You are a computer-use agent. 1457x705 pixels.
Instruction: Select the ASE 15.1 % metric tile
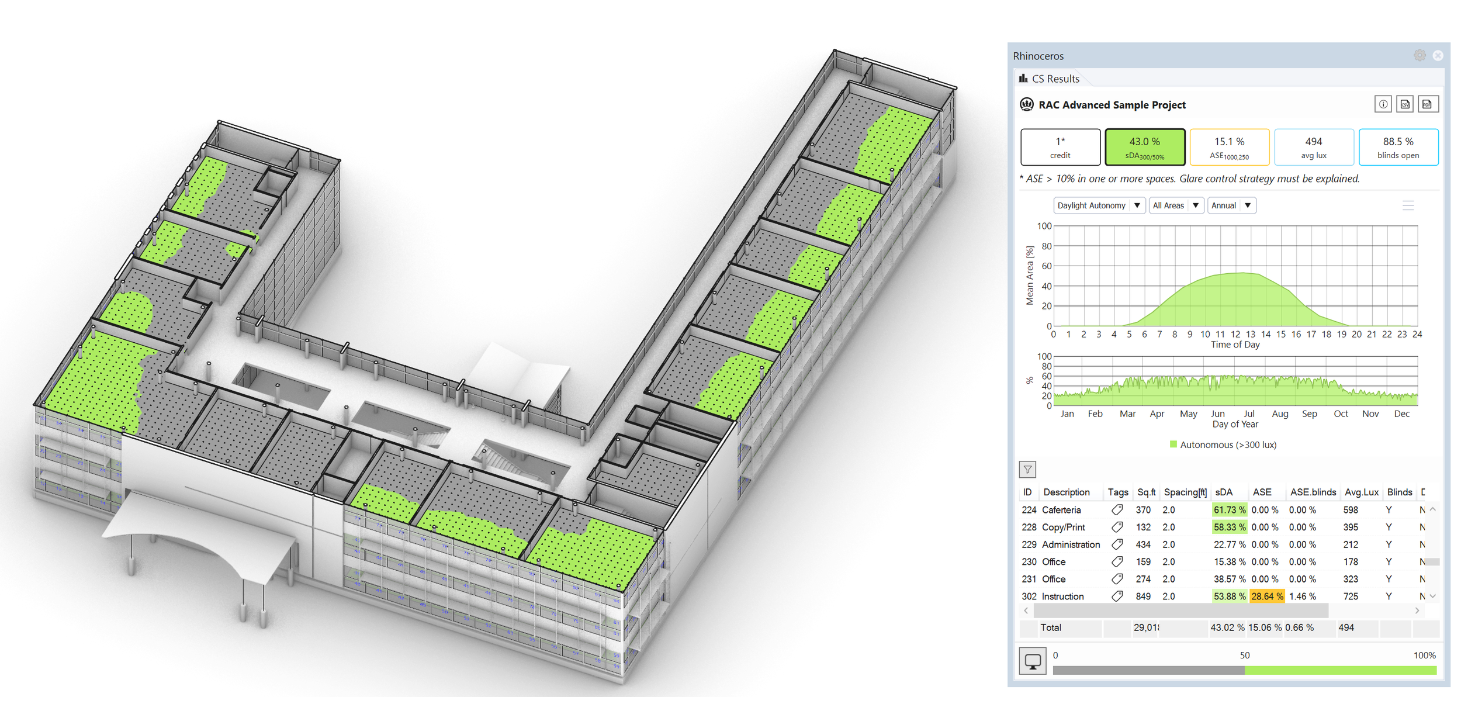coord(1229,147)
